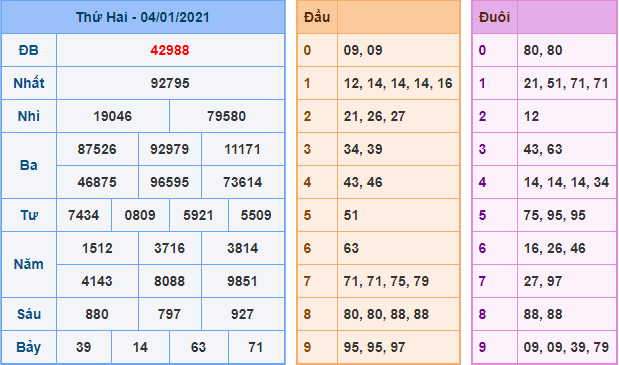Click Đuôi values 14, 14, 14, 34
The height and width of the screenshot is (365, 619).
click(566, 182)
